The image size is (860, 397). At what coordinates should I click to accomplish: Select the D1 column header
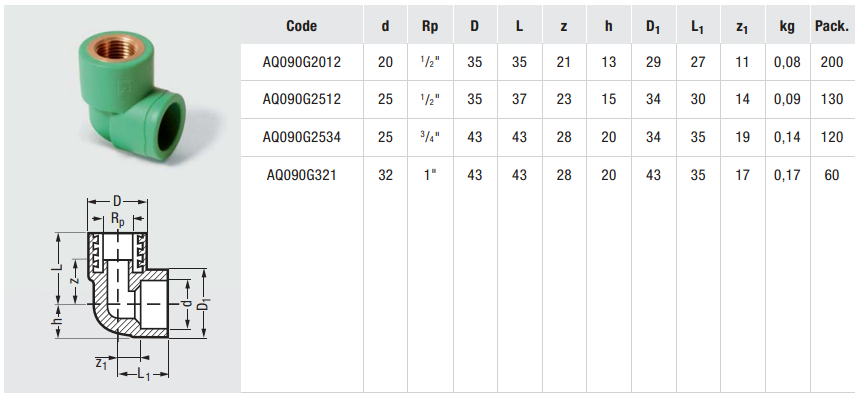pos(653,27)
